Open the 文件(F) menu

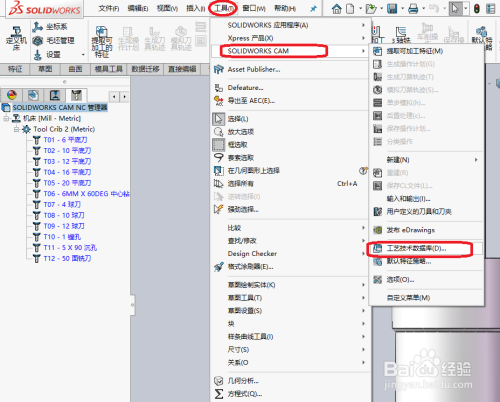(109, 8)
